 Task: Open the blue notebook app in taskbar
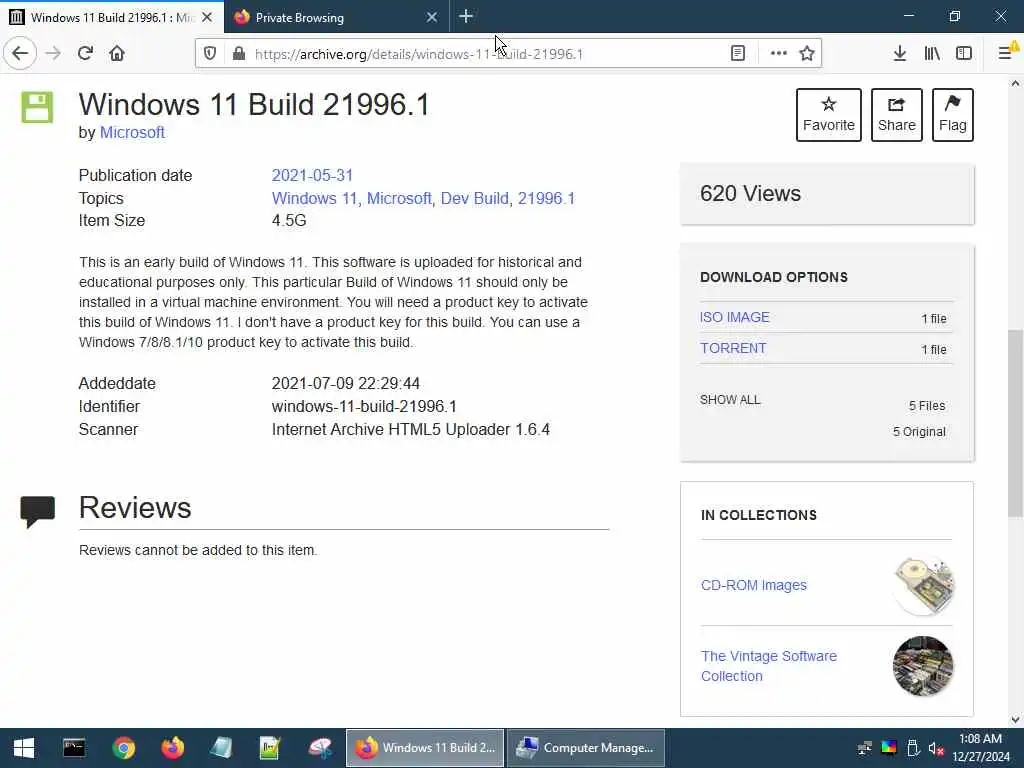pyautogui.click(x=221, y=748)
